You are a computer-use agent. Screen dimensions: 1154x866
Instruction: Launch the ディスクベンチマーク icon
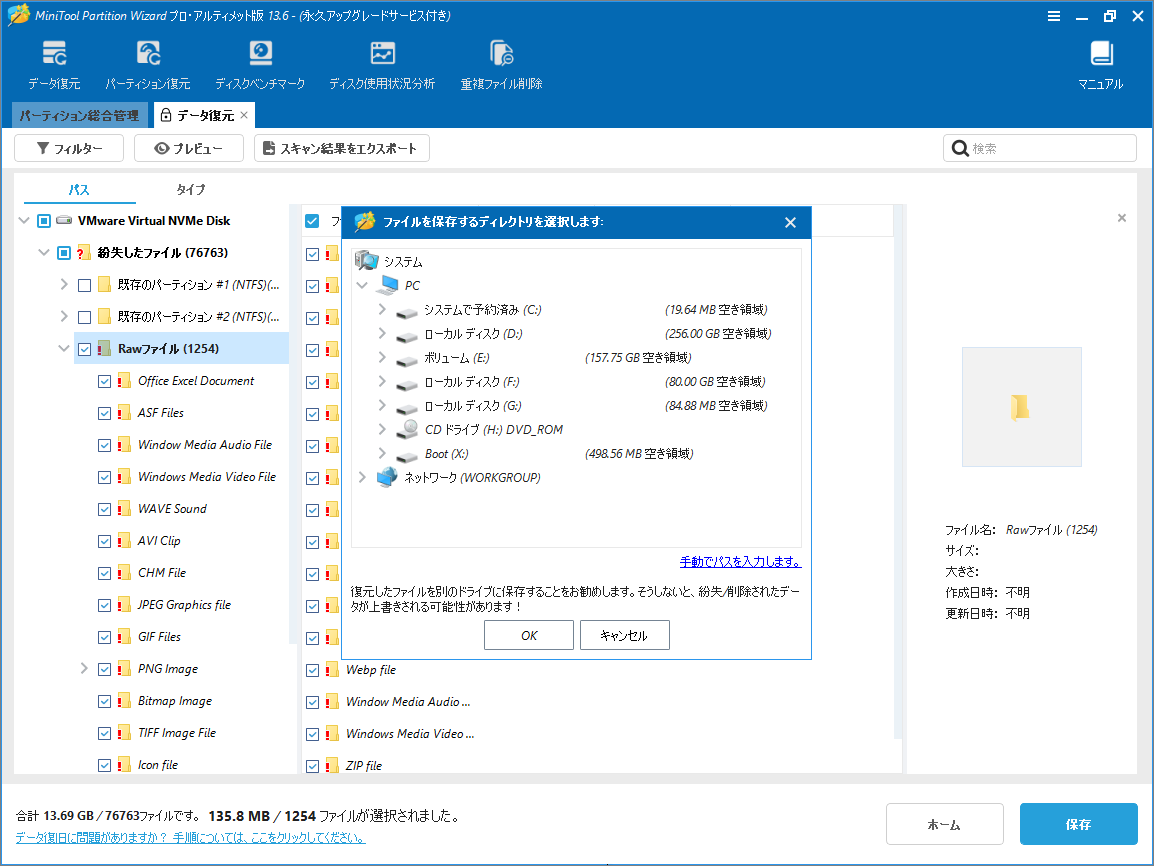coord(261,54)
